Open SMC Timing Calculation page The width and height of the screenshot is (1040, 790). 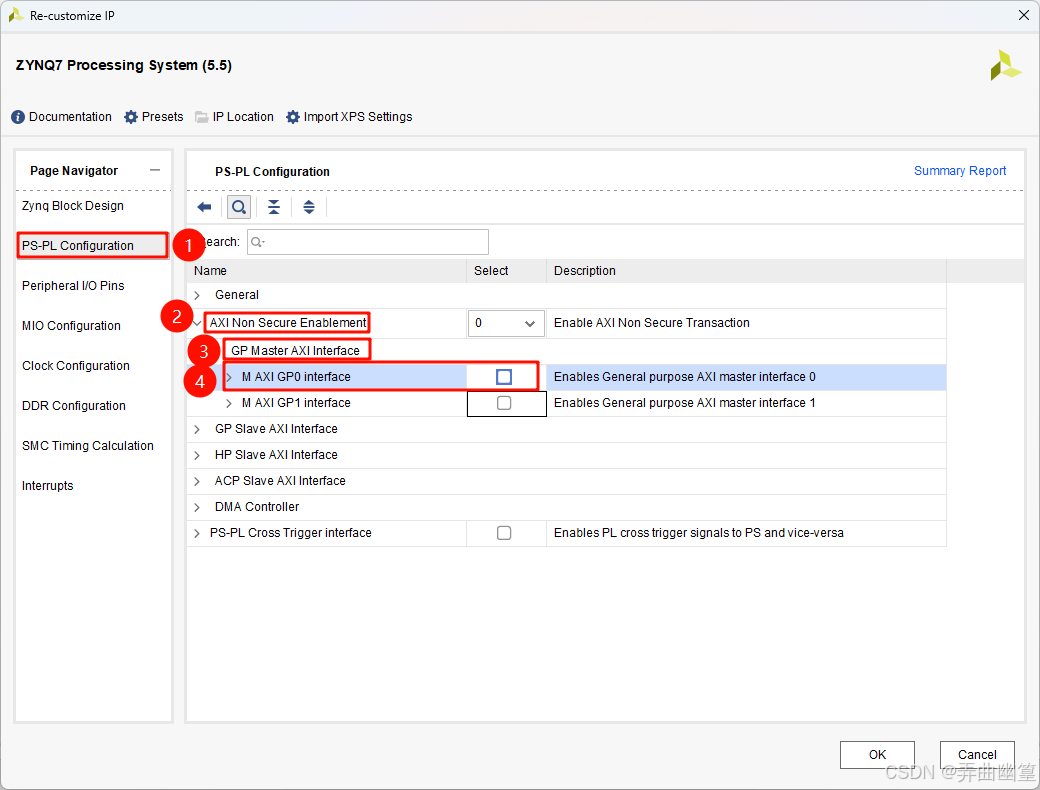click(88, 446)
